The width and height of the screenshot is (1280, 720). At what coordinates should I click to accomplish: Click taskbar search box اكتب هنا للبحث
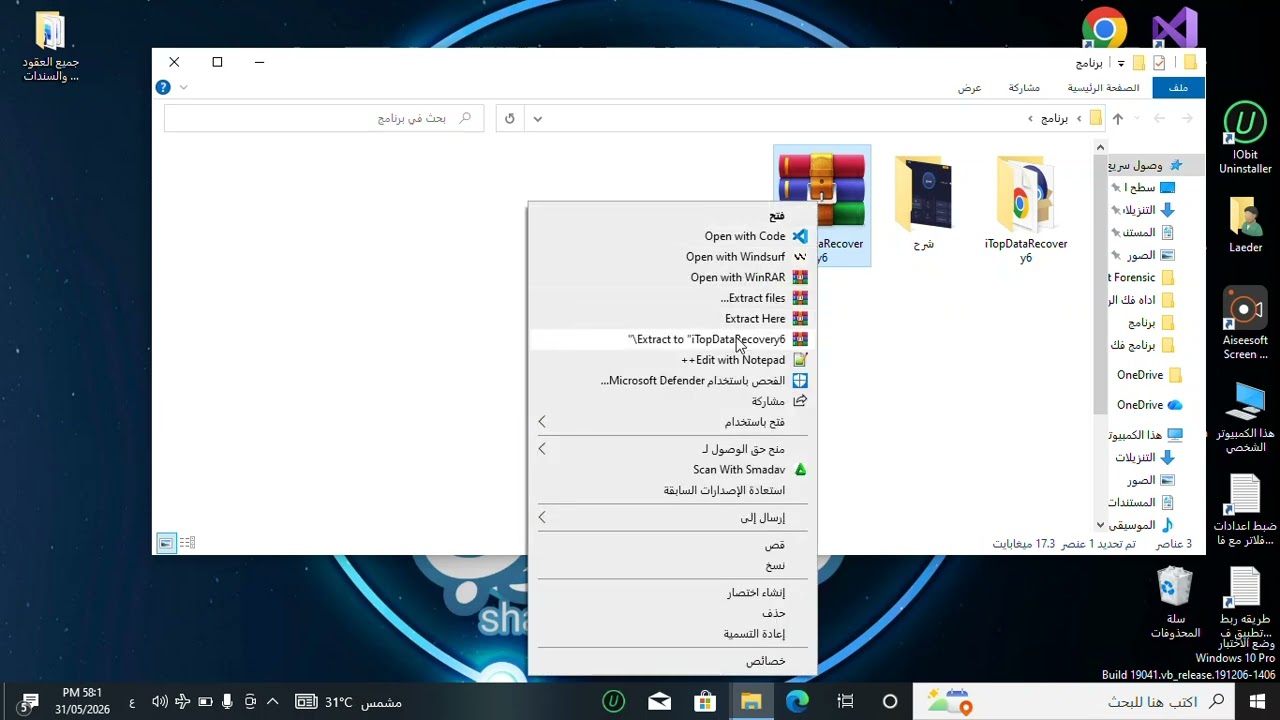point(1073,702)
